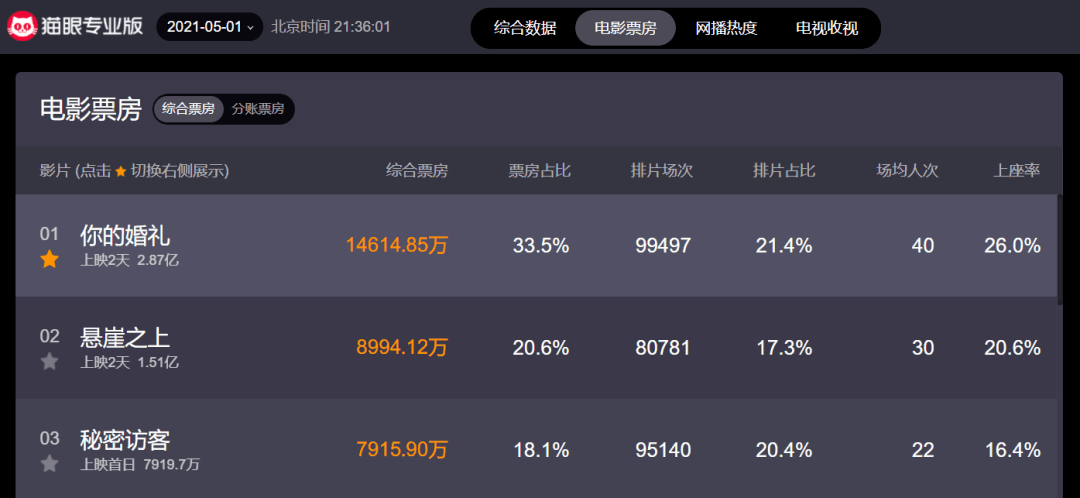Viewport: 1080px width, 498px height.
Task: Switch to the 电影票房 tab
Action: 625,28
